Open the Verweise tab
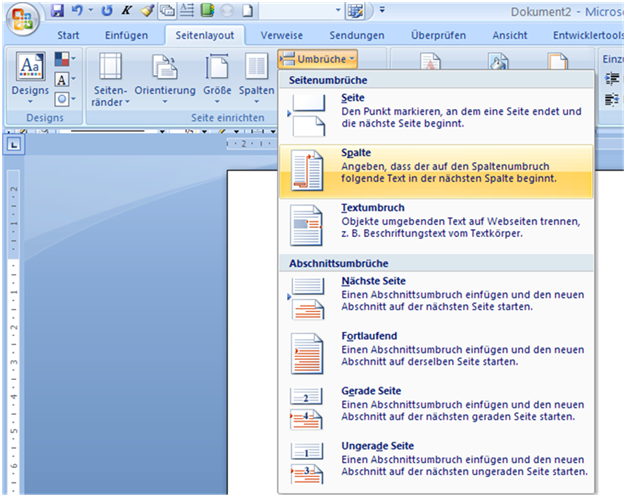The width and height of the screenshot is (625, 496). tap(281, 35)
